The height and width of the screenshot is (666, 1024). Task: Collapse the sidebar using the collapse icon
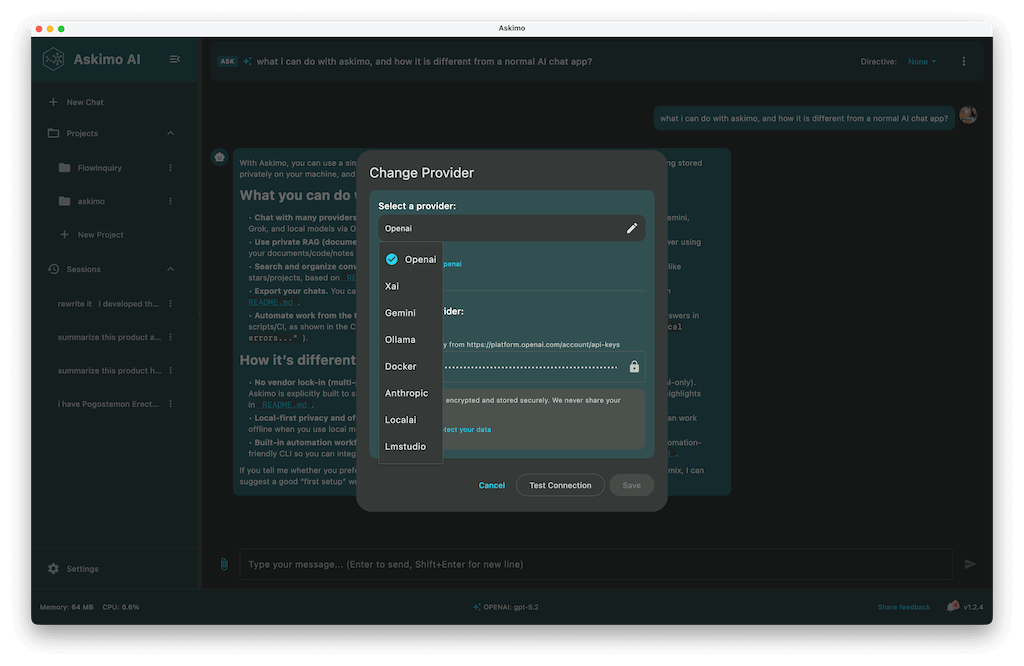[175, 59]
